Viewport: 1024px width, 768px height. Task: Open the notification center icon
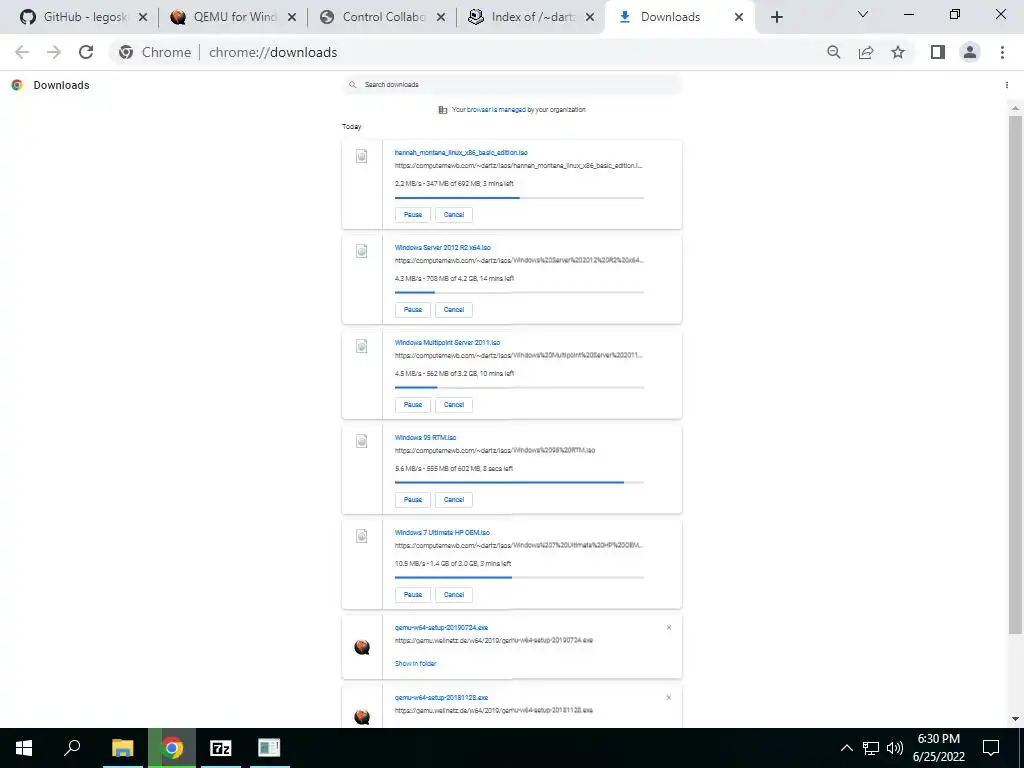pyautogui.click(x=991, y=748)
